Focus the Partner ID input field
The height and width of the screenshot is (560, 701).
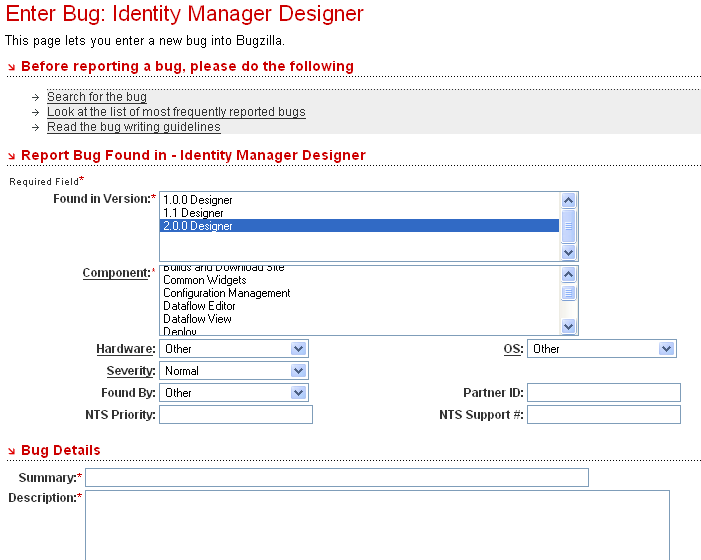603,393
